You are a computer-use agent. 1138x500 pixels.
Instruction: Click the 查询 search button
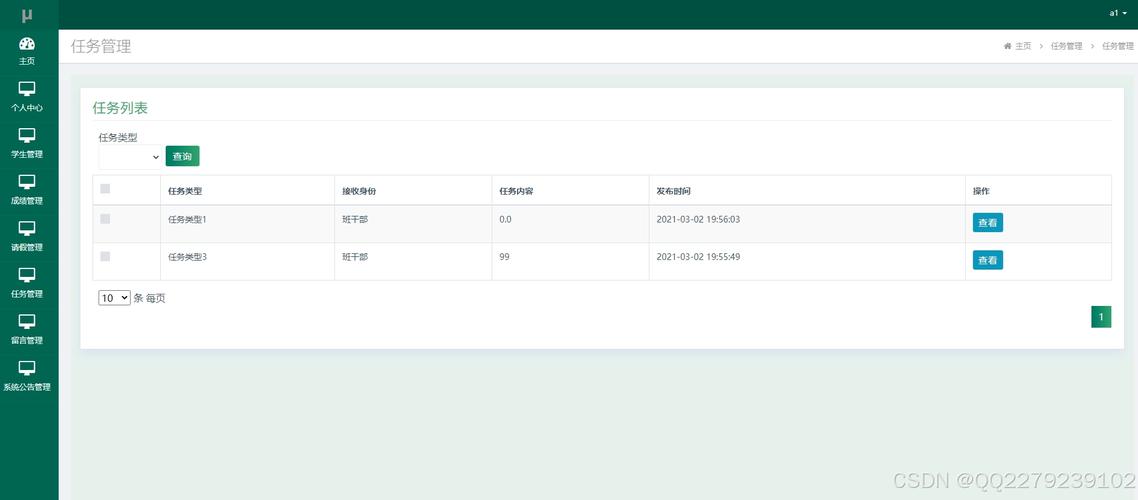point(182,156)
